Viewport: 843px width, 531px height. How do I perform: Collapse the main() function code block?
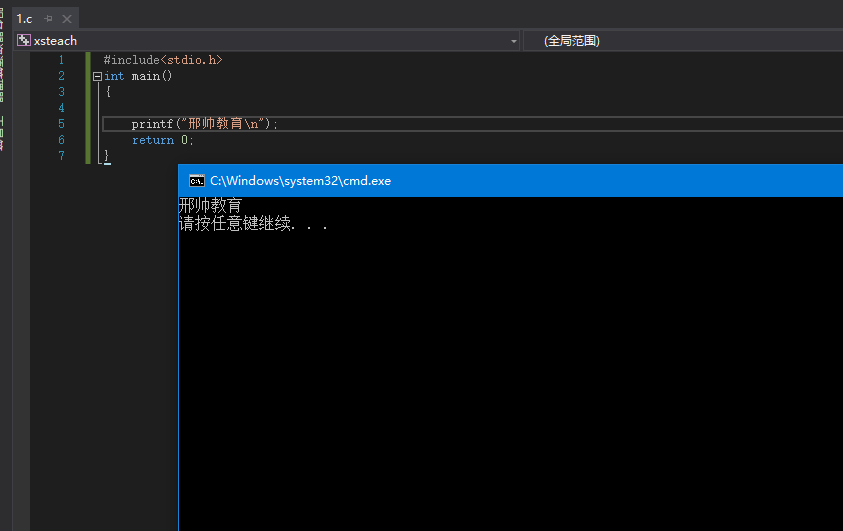(97, 76)
